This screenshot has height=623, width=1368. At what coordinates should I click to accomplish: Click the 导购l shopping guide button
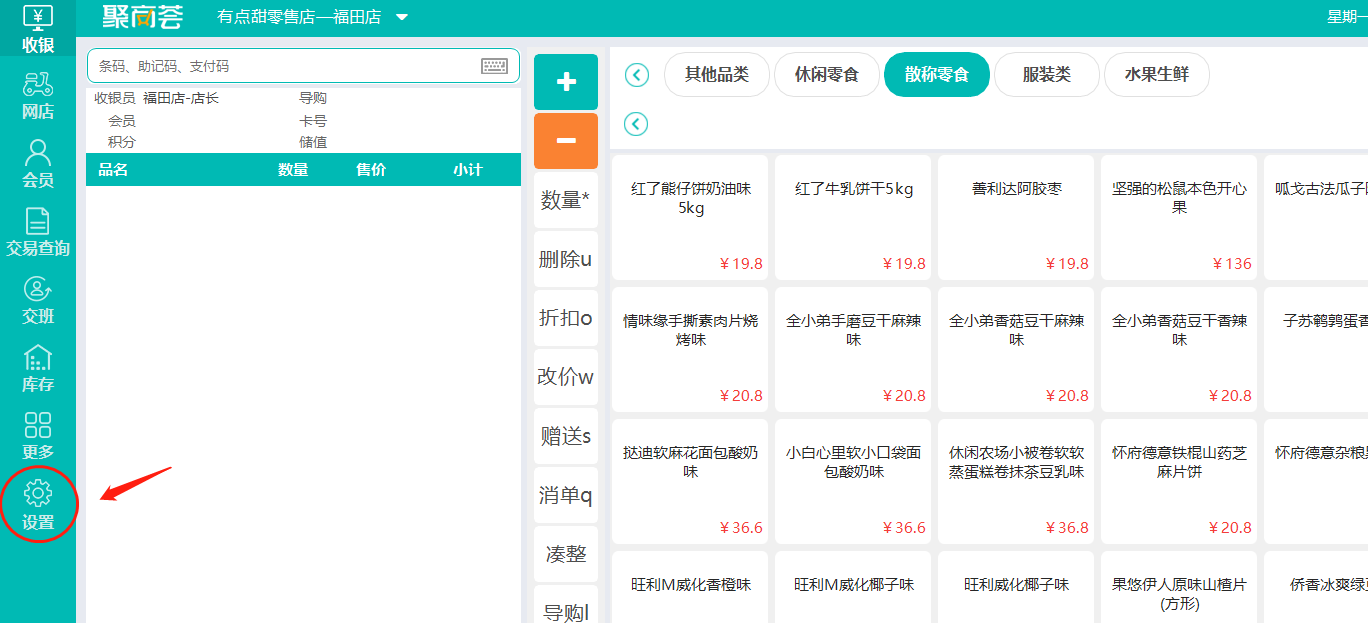point(566,604)
